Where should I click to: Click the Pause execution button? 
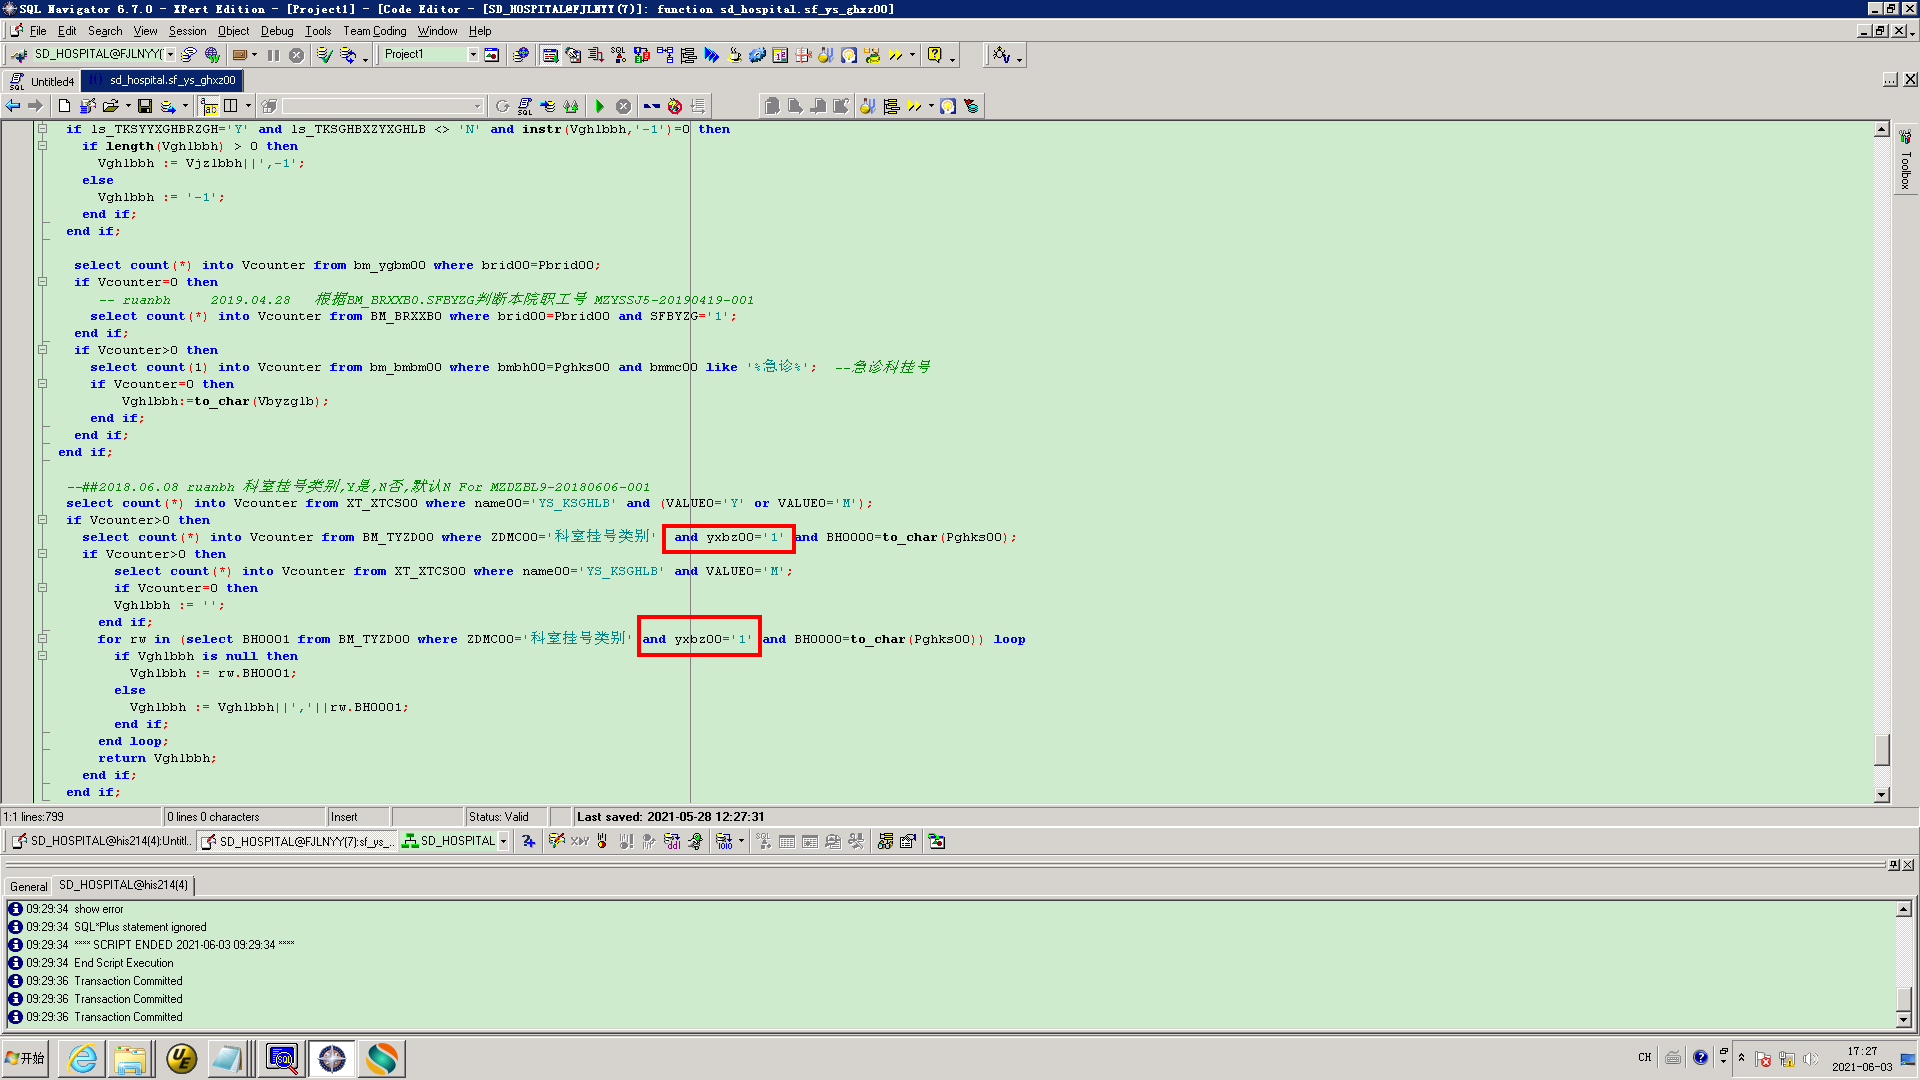(273, 55)
